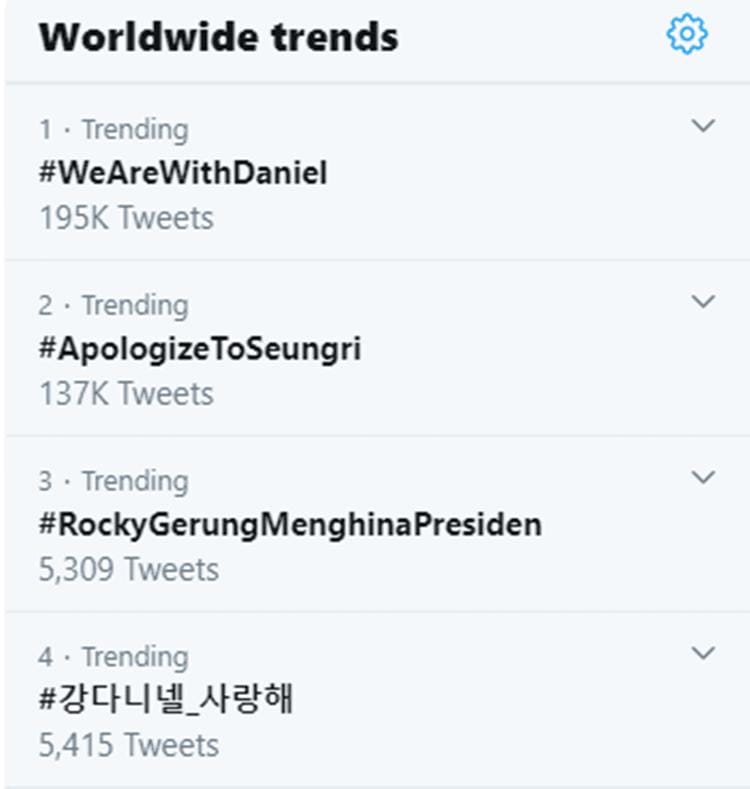Select the #RockyGerungMenghinaPresiden hashtag
This screenshot has width=750, height=789.
(290, 525)
